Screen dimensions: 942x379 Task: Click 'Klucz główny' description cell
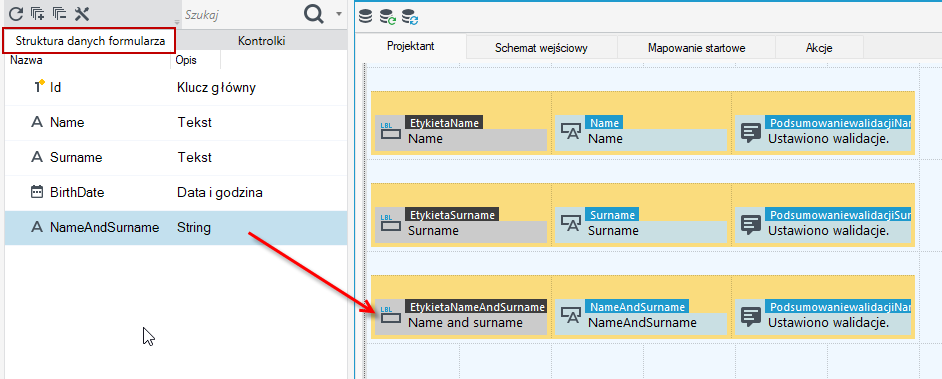[216, 88]
